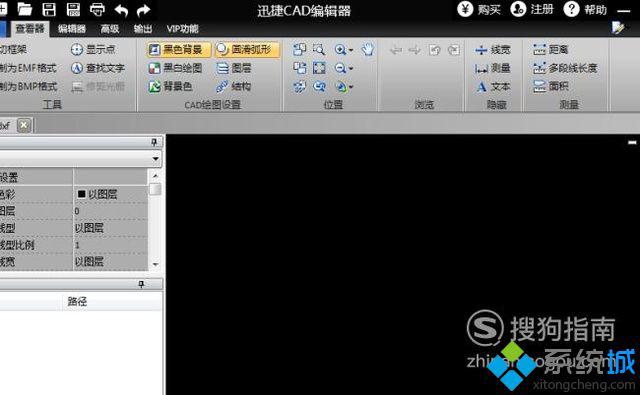Open the properties panel combo box
The width and height of the screenshot is (640, 395).
click(80, 158)
